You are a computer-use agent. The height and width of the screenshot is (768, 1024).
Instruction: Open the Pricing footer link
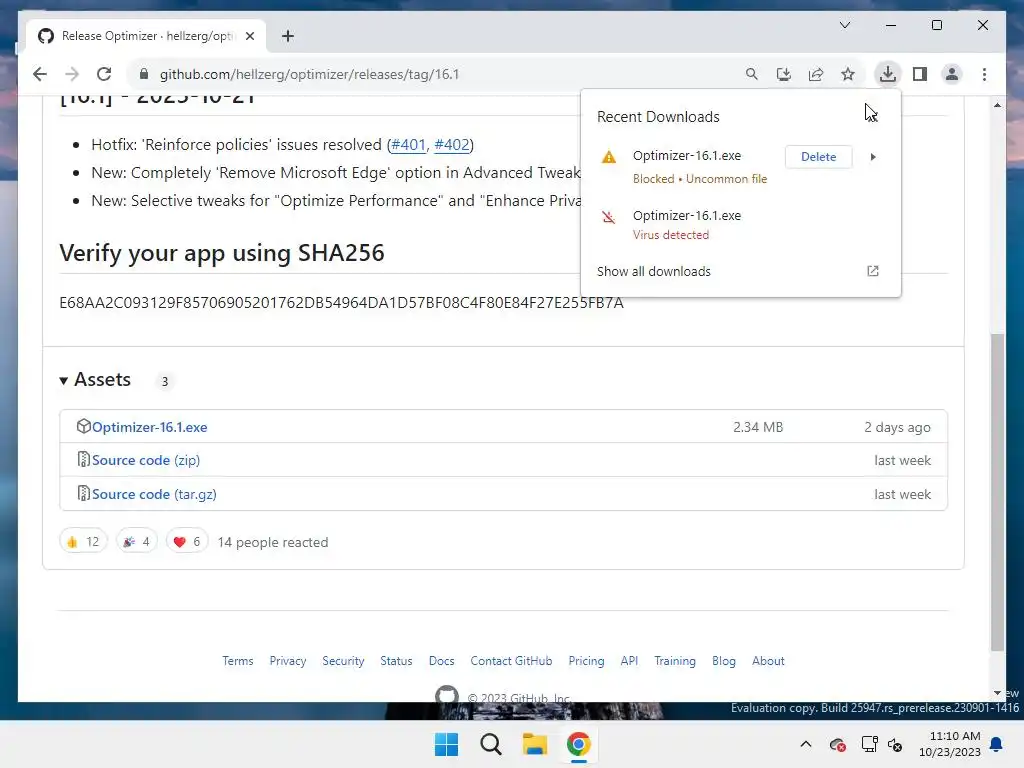[586, 661]
